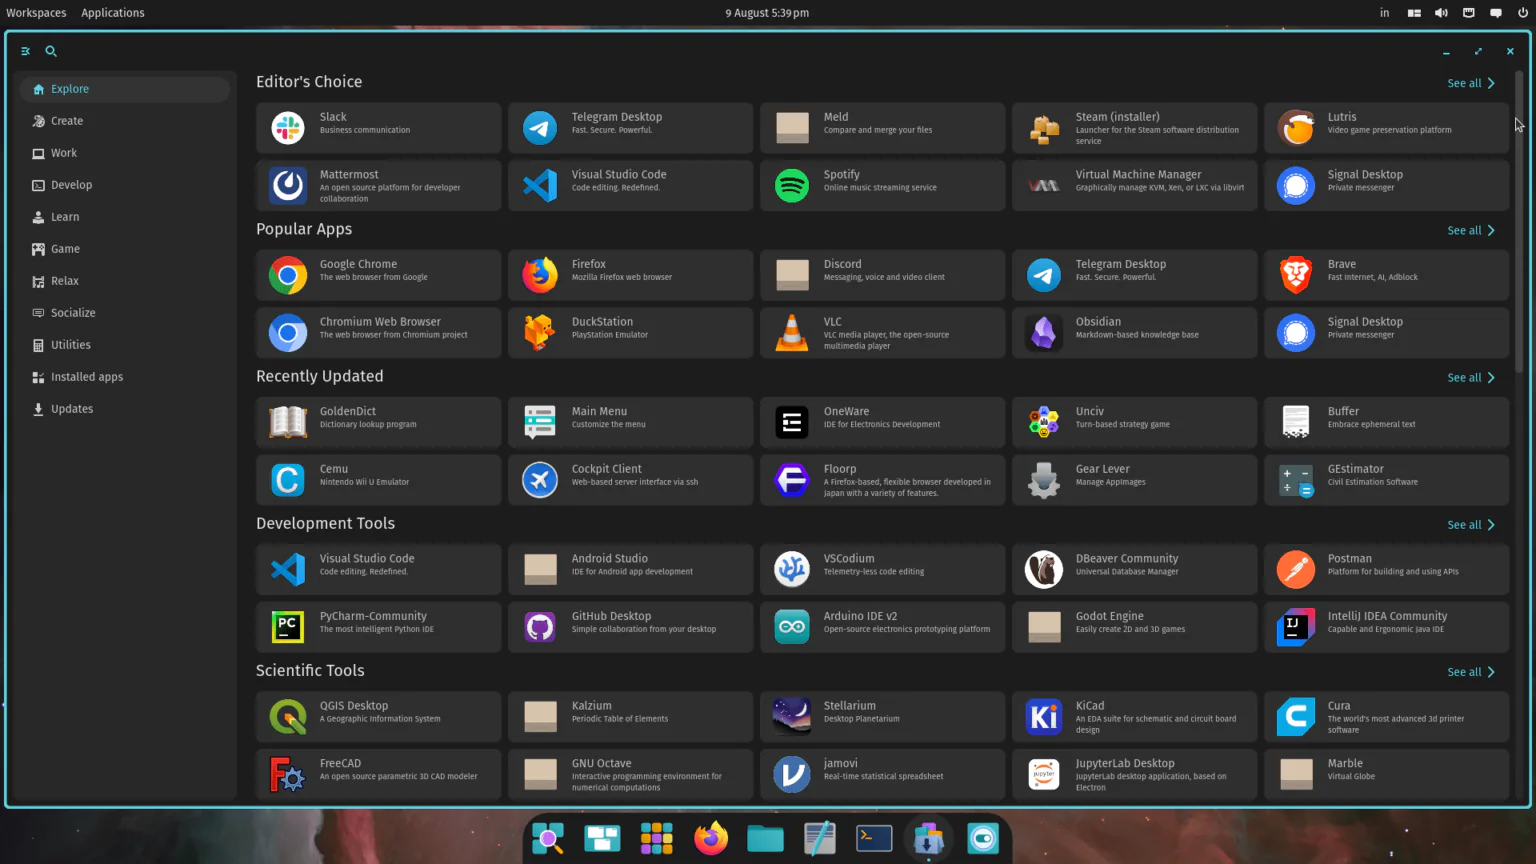
Task: Toggle the sidebar navigation button
Action: pyautogui.click(x=25, y=51)
